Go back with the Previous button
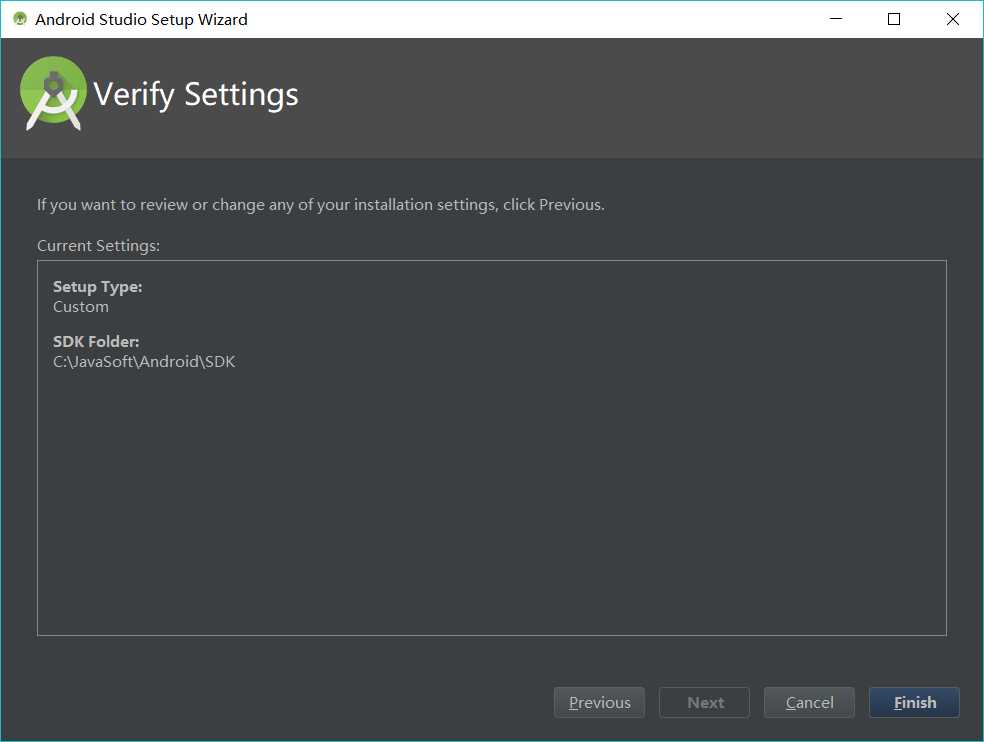Screen dimensions: 984x742 [x=599, y=702]
